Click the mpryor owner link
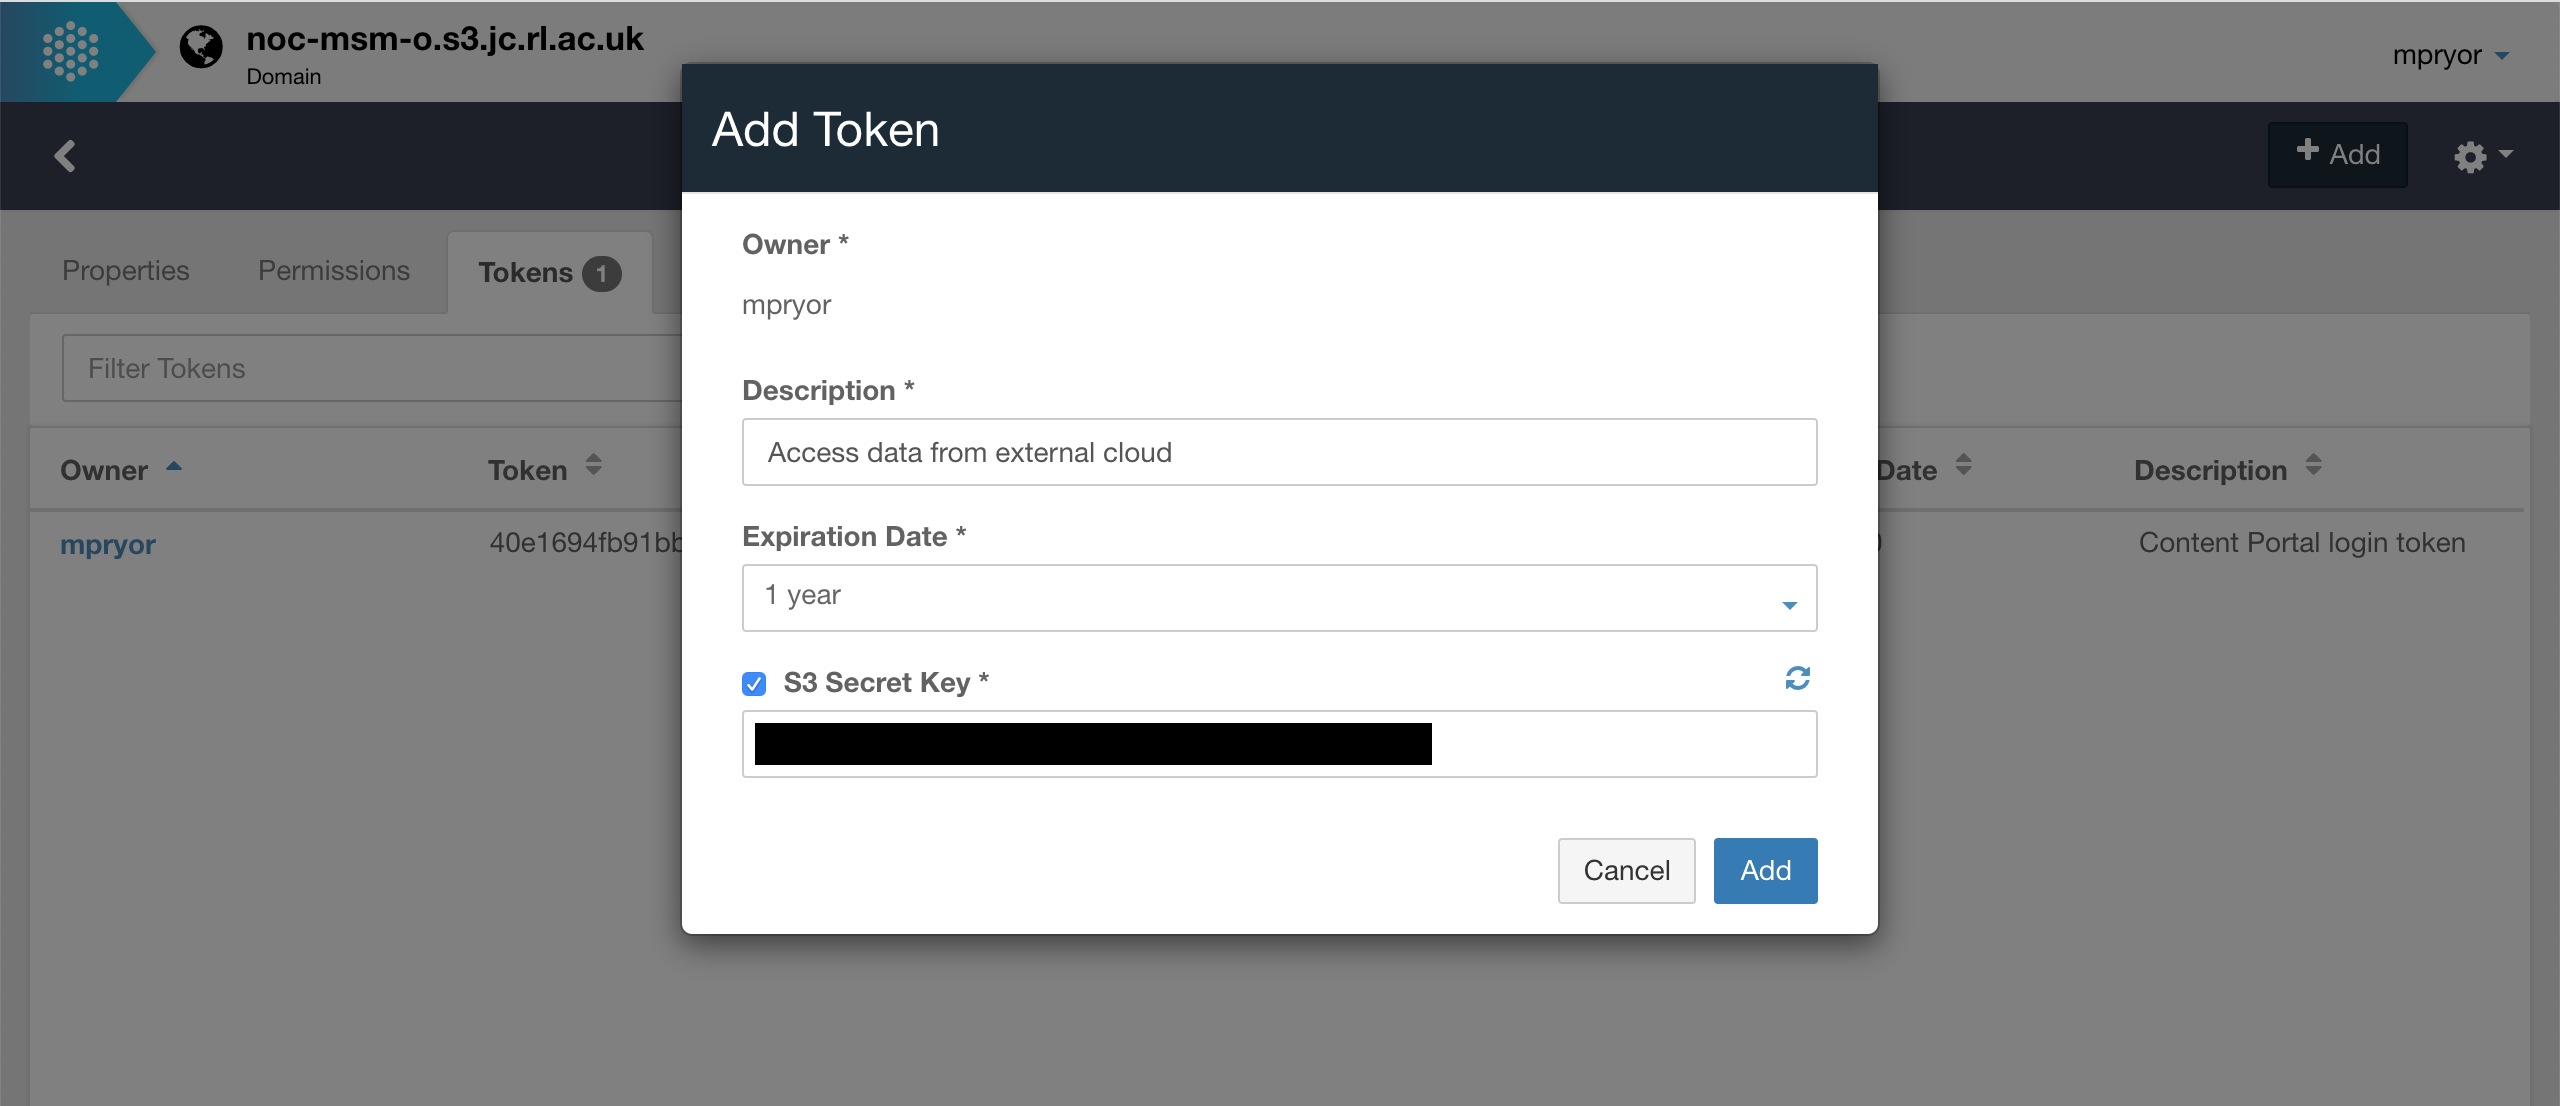 coord(108,545)
